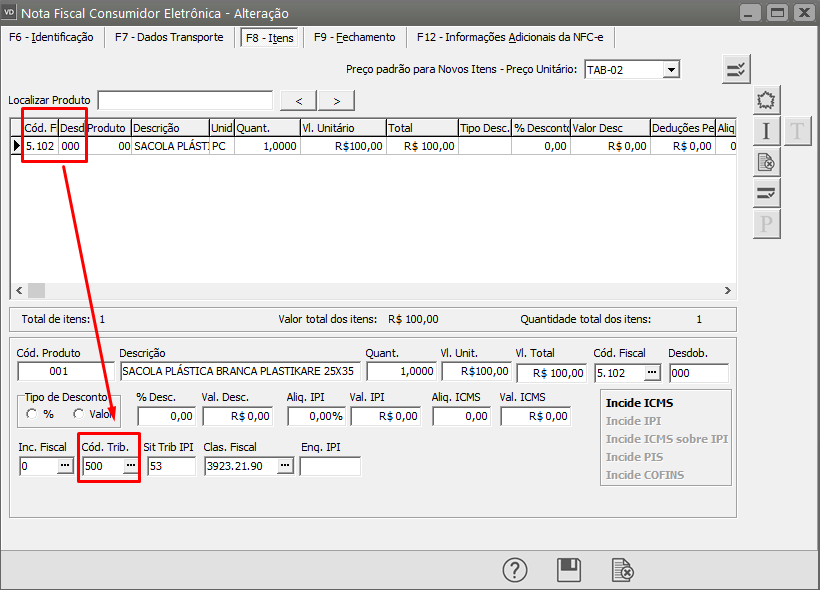Expand the TAB-02 price table dropdown
This screenshot has height=590, width=820.
click(x=671, y=69)
